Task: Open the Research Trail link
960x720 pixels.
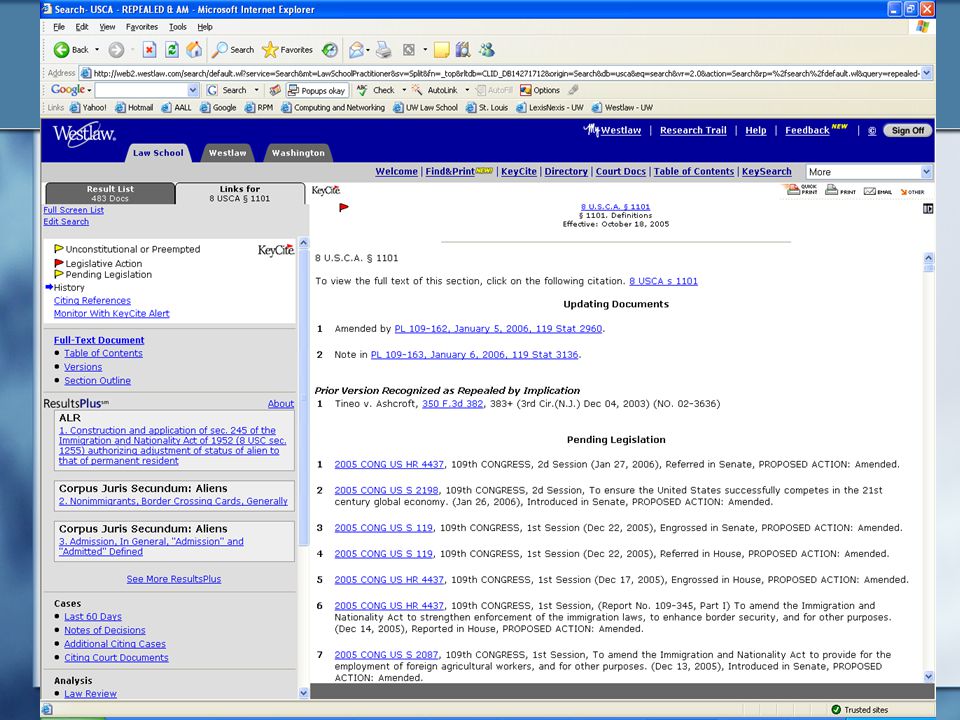Action: tap(693, 130)
